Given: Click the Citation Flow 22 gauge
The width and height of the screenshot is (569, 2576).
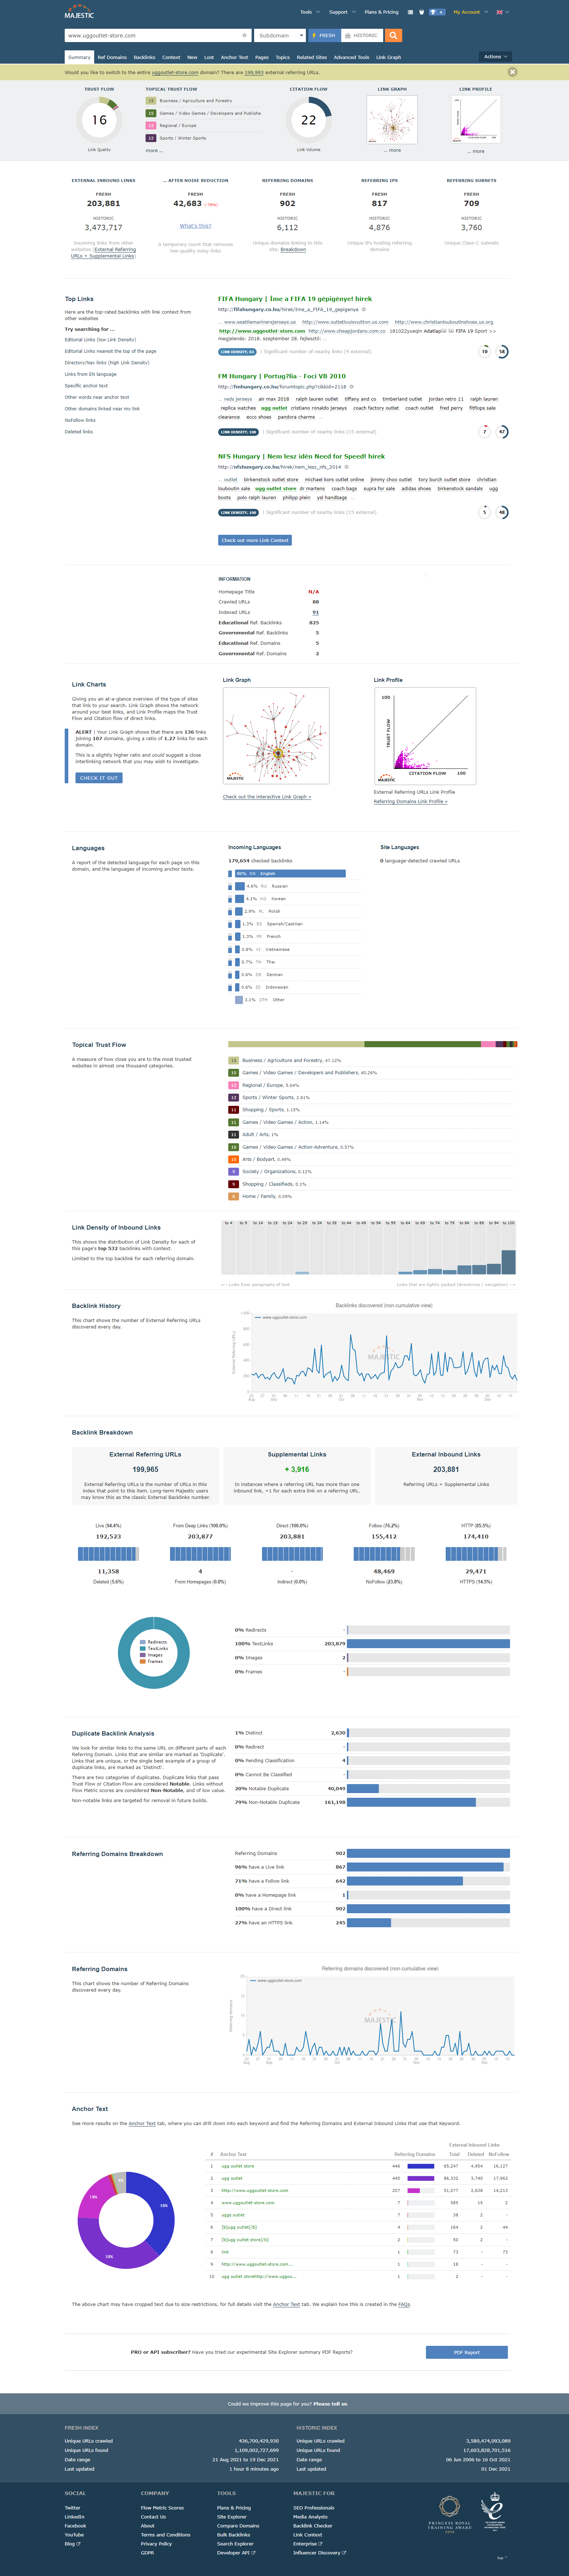Looking at the screenshot, I should point(308,120).
